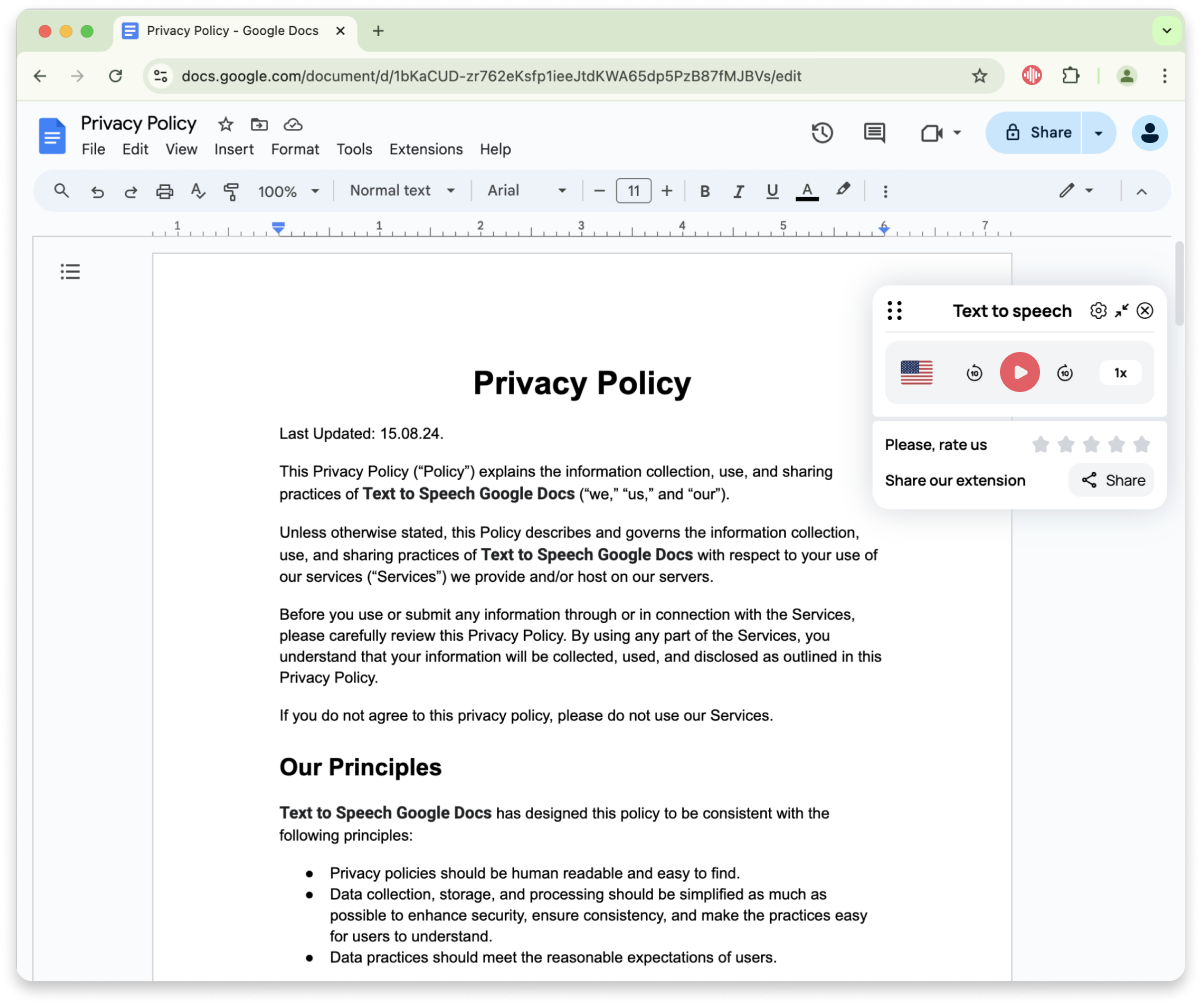Click the Google Docs home icon
This screenshot has width=1201, height=1005.
click(x=52, y=135)
